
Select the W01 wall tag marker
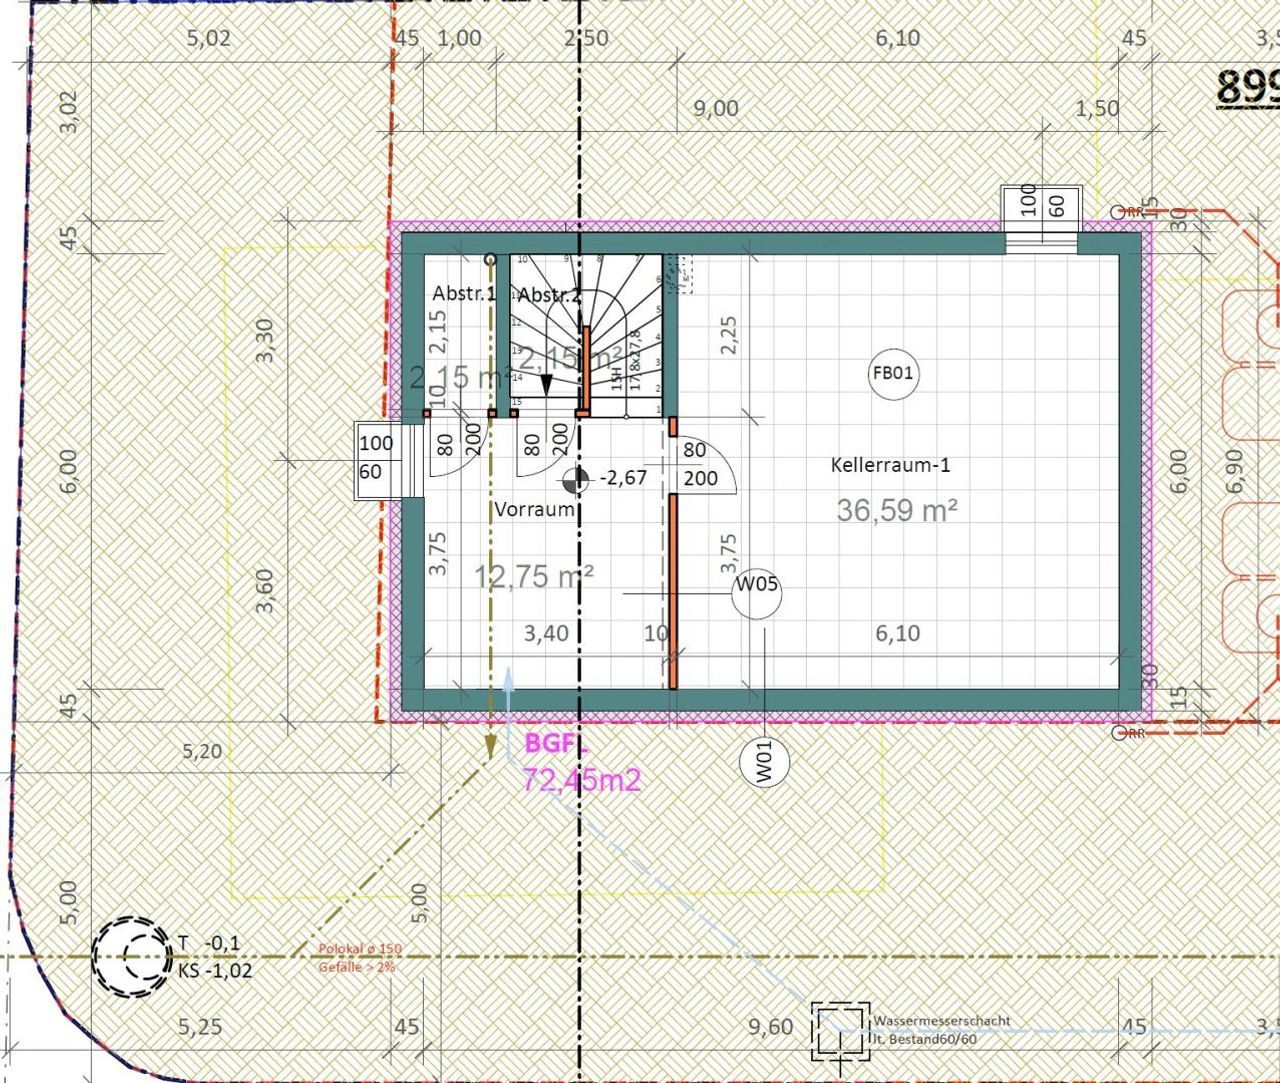tap(764, 762)
